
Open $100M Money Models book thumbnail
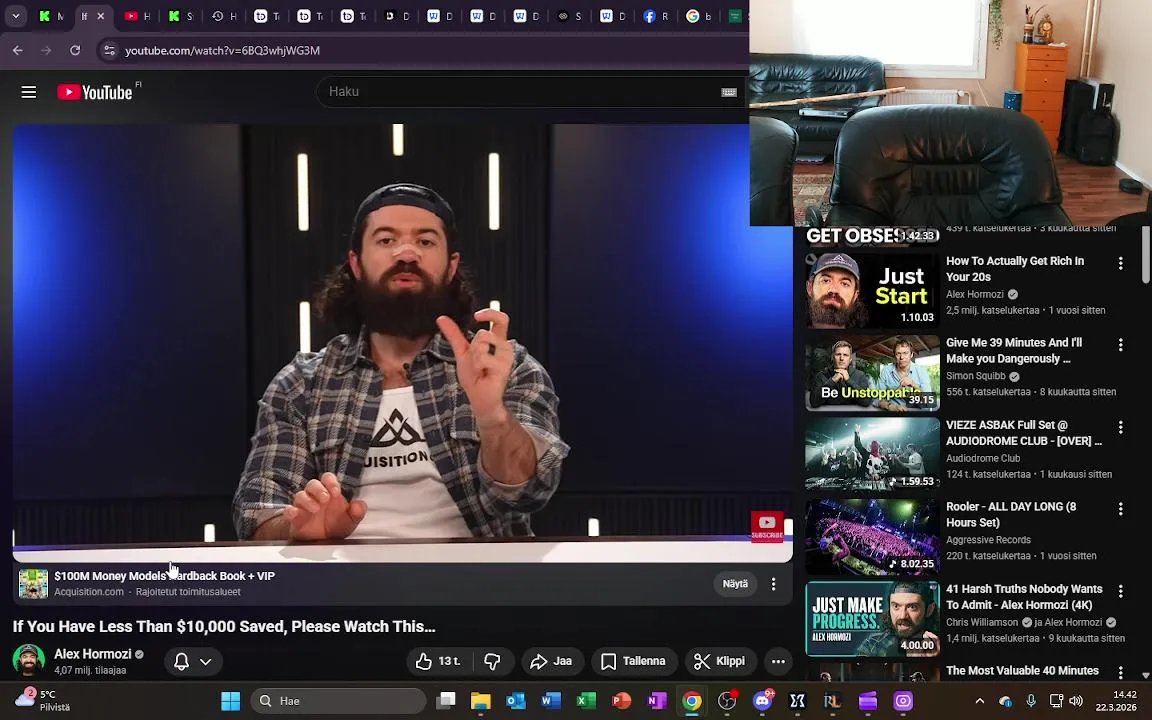point(33,584)
